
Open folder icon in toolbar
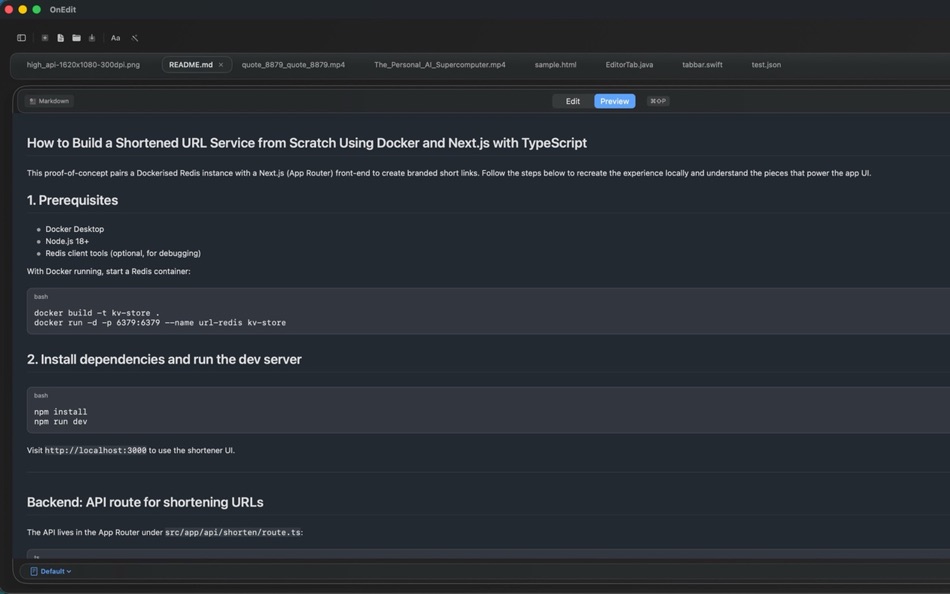tap(76, 38)
